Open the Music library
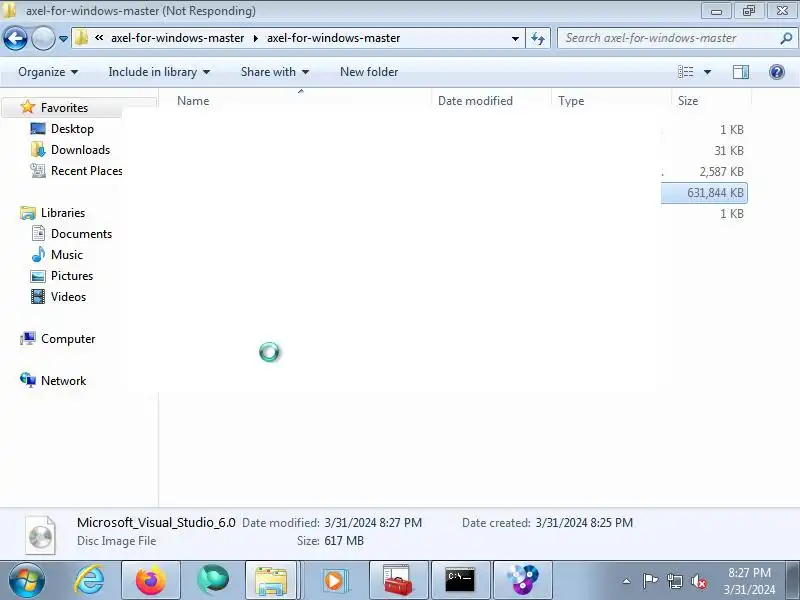This screenshot has width=800, height=600. pyautogui.click(x=66, y=255)
